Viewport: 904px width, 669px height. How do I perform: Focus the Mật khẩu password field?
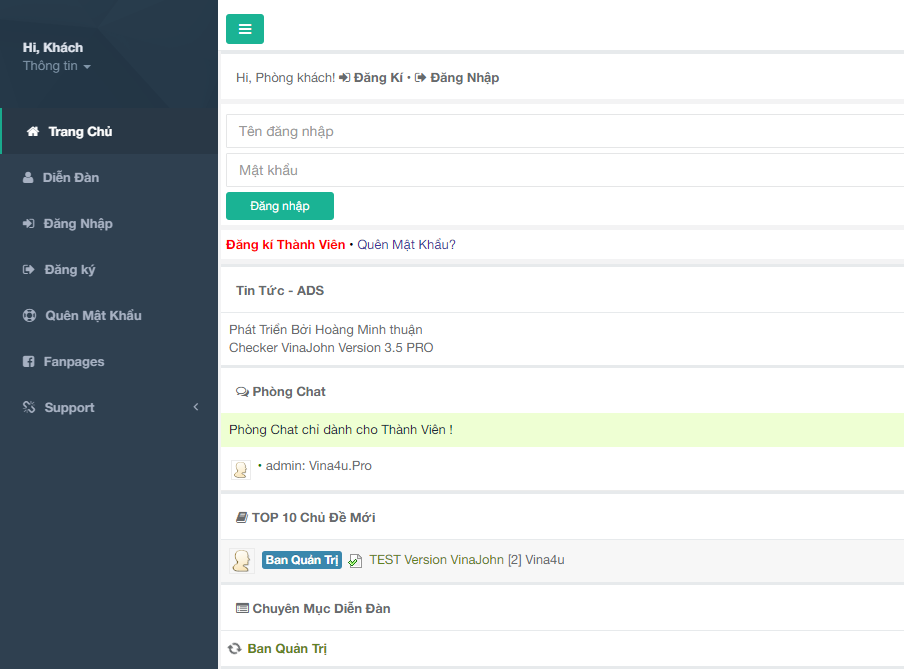tap(565, 170)
